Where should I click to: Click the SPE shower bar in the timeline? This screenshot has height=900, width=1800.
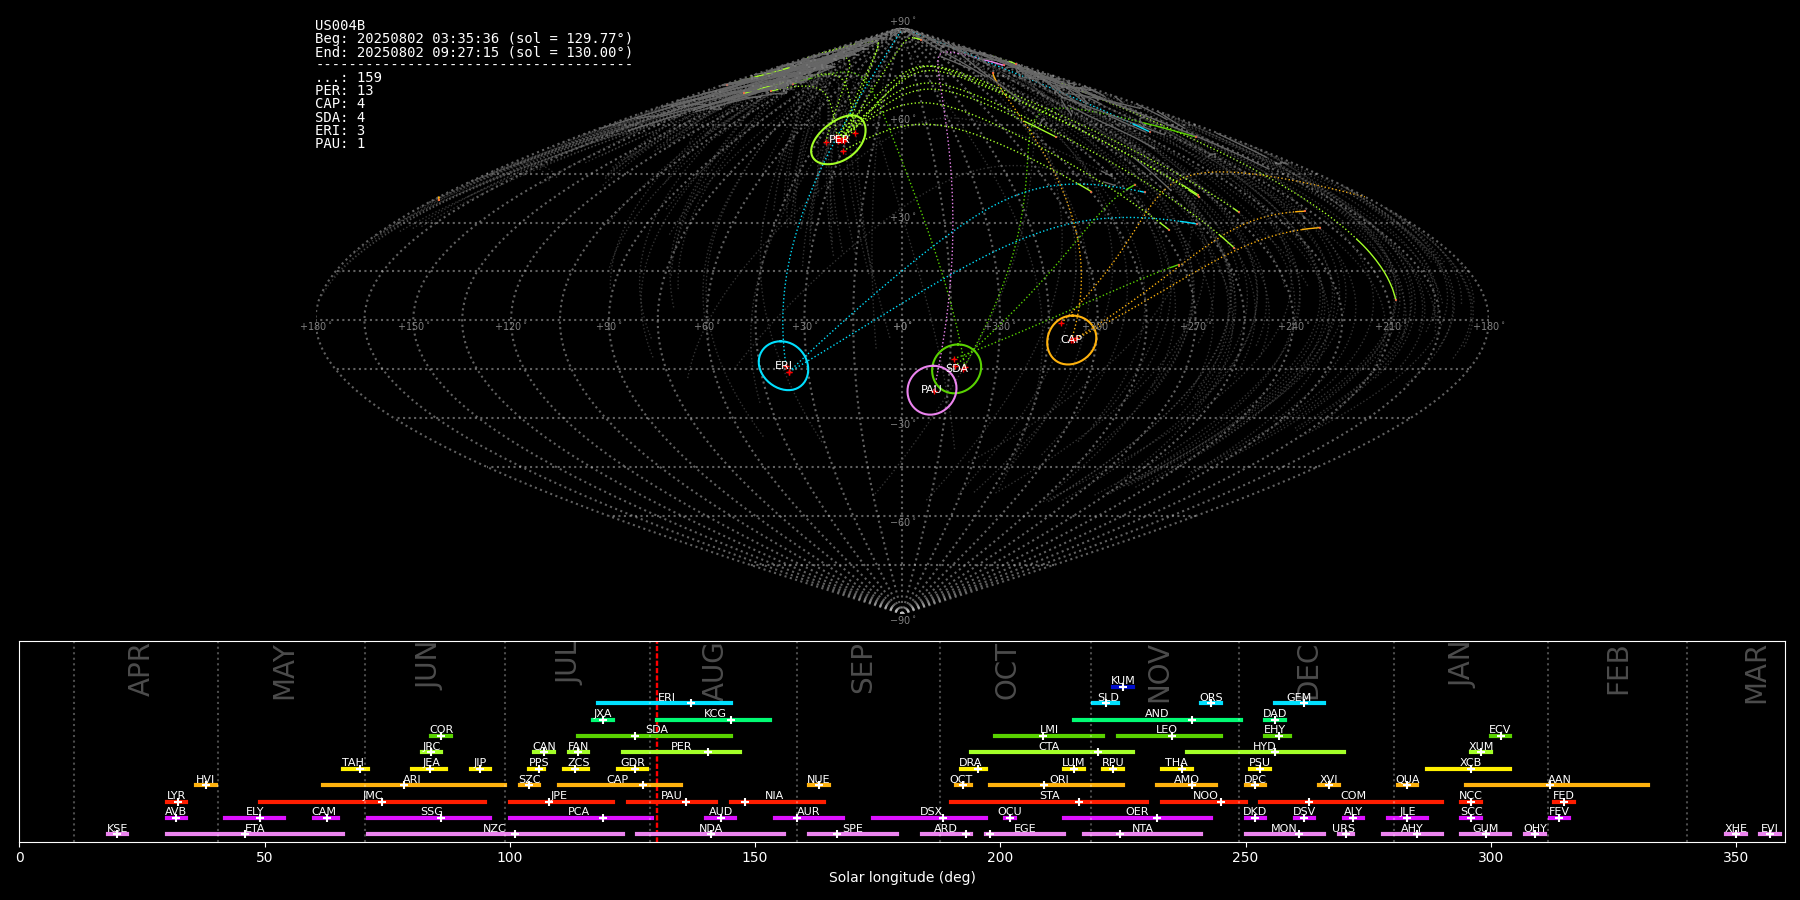pyautogui.click(x=852, y=834)
